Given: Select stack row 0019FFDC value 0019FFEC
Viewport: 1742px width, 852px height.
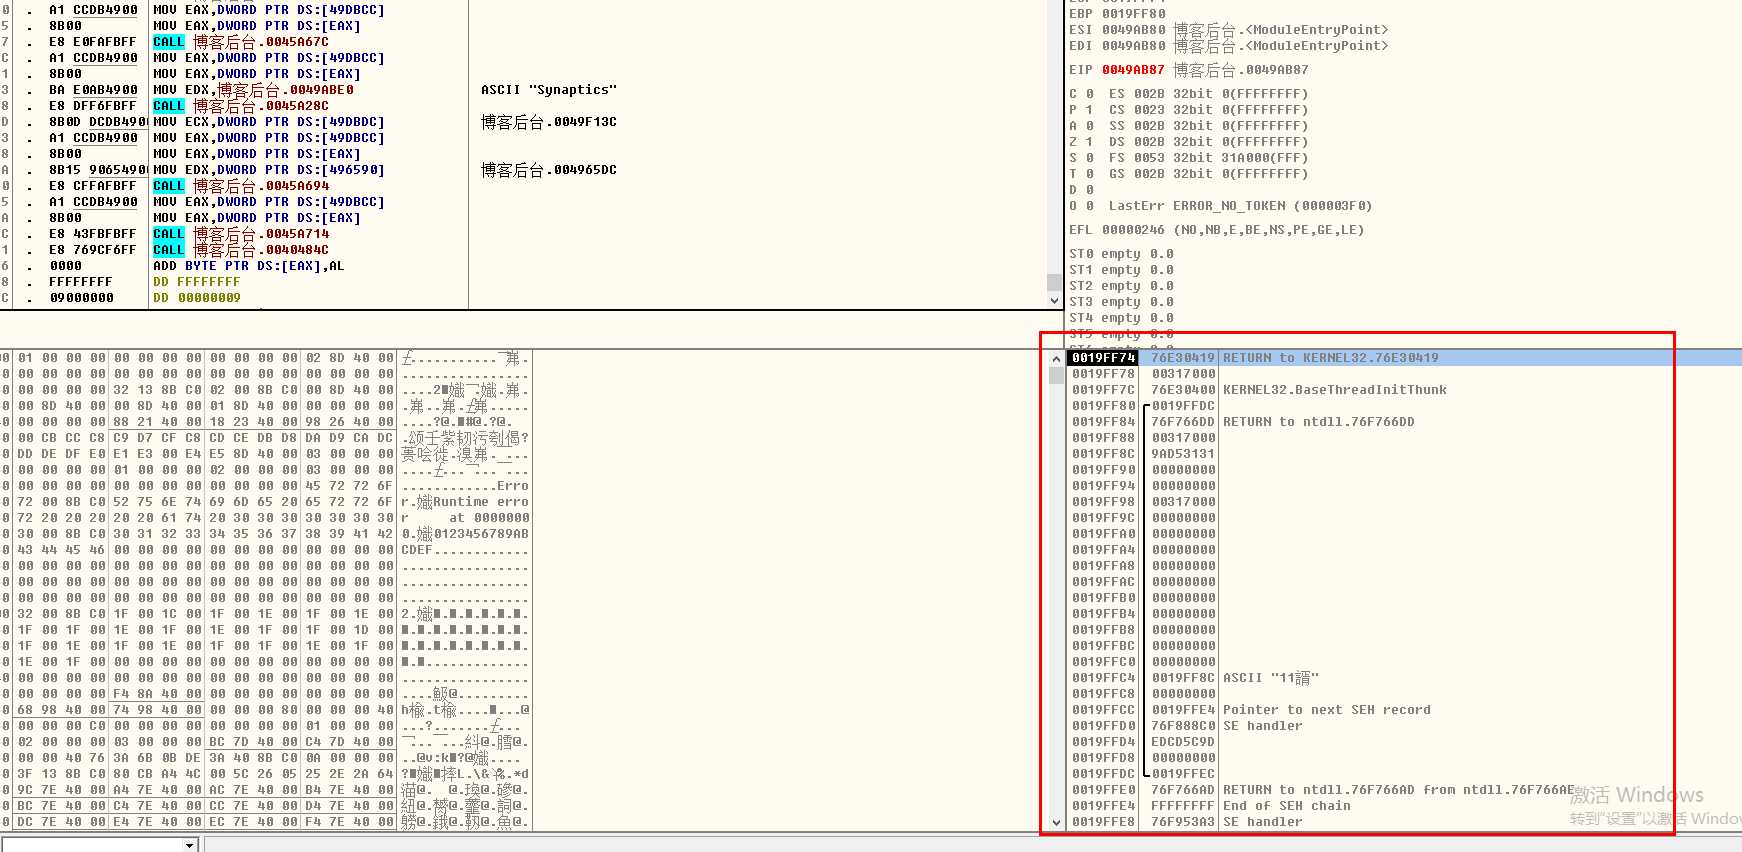Looking at the screenshot, I should point(1405,774).
